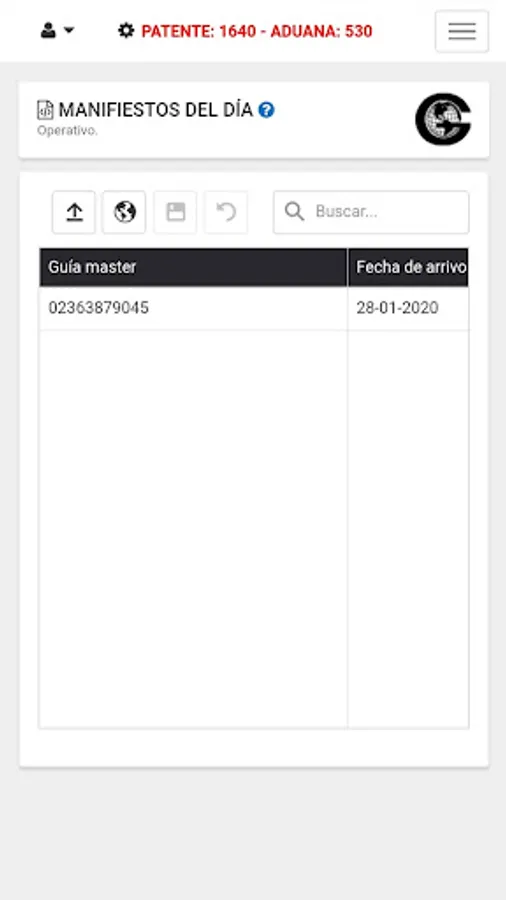The width and height of the screenshot is (506, 900).
Task: Click the globe toolbar button
Action: click(124, 212)
